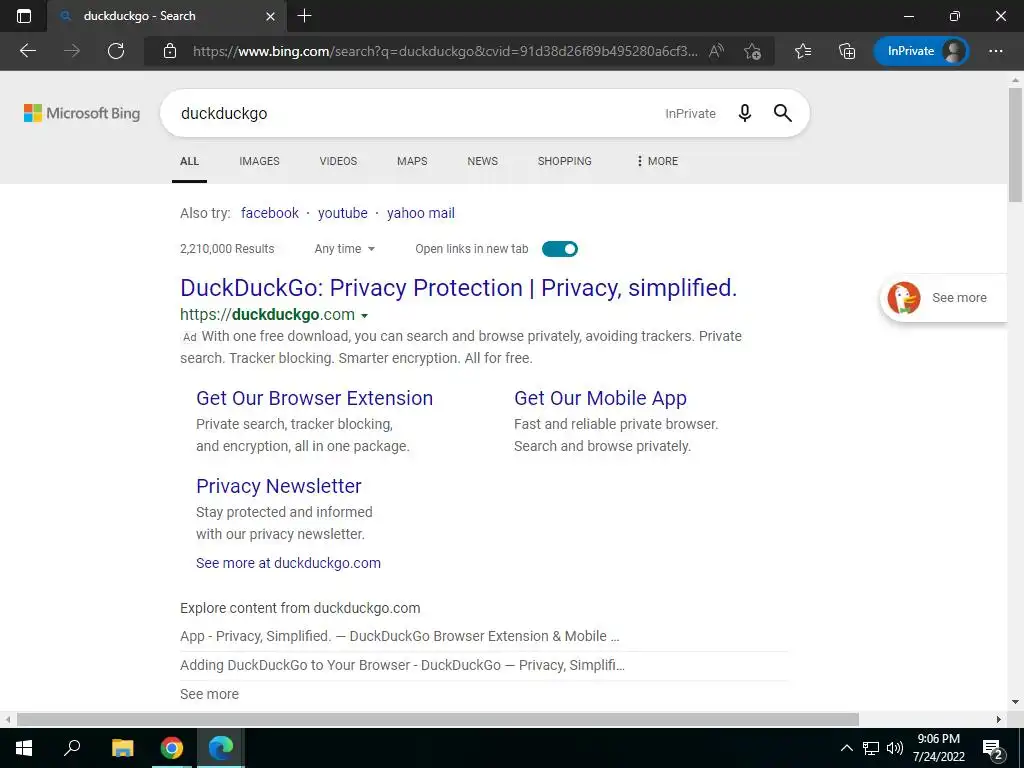Viewport: 1024px width, 768px height.
Task: Click See more under Explore content
Action: click(x=210, y=694)
